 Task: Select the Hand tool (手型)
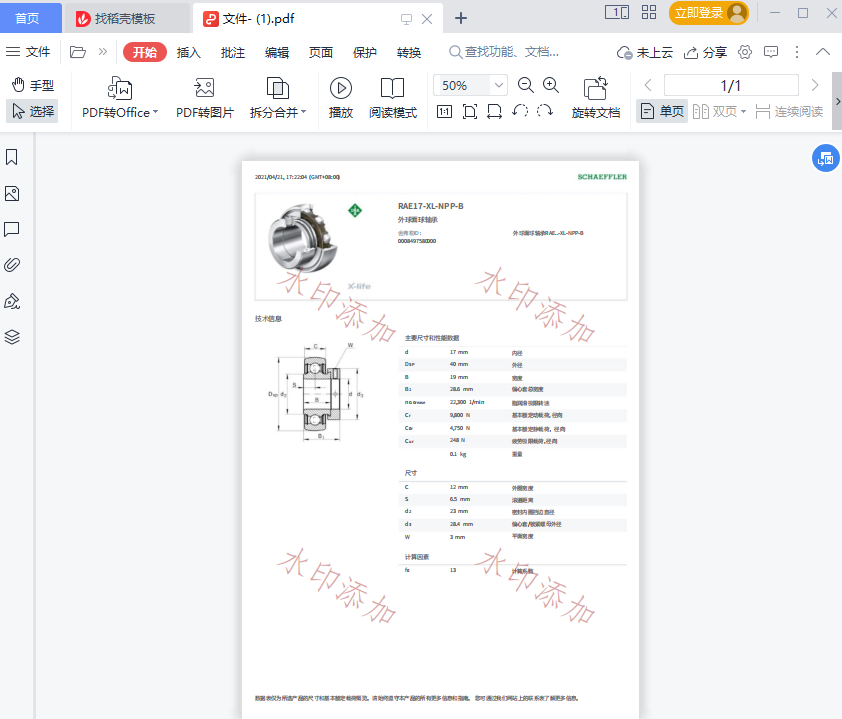click(x=33, y=85)
